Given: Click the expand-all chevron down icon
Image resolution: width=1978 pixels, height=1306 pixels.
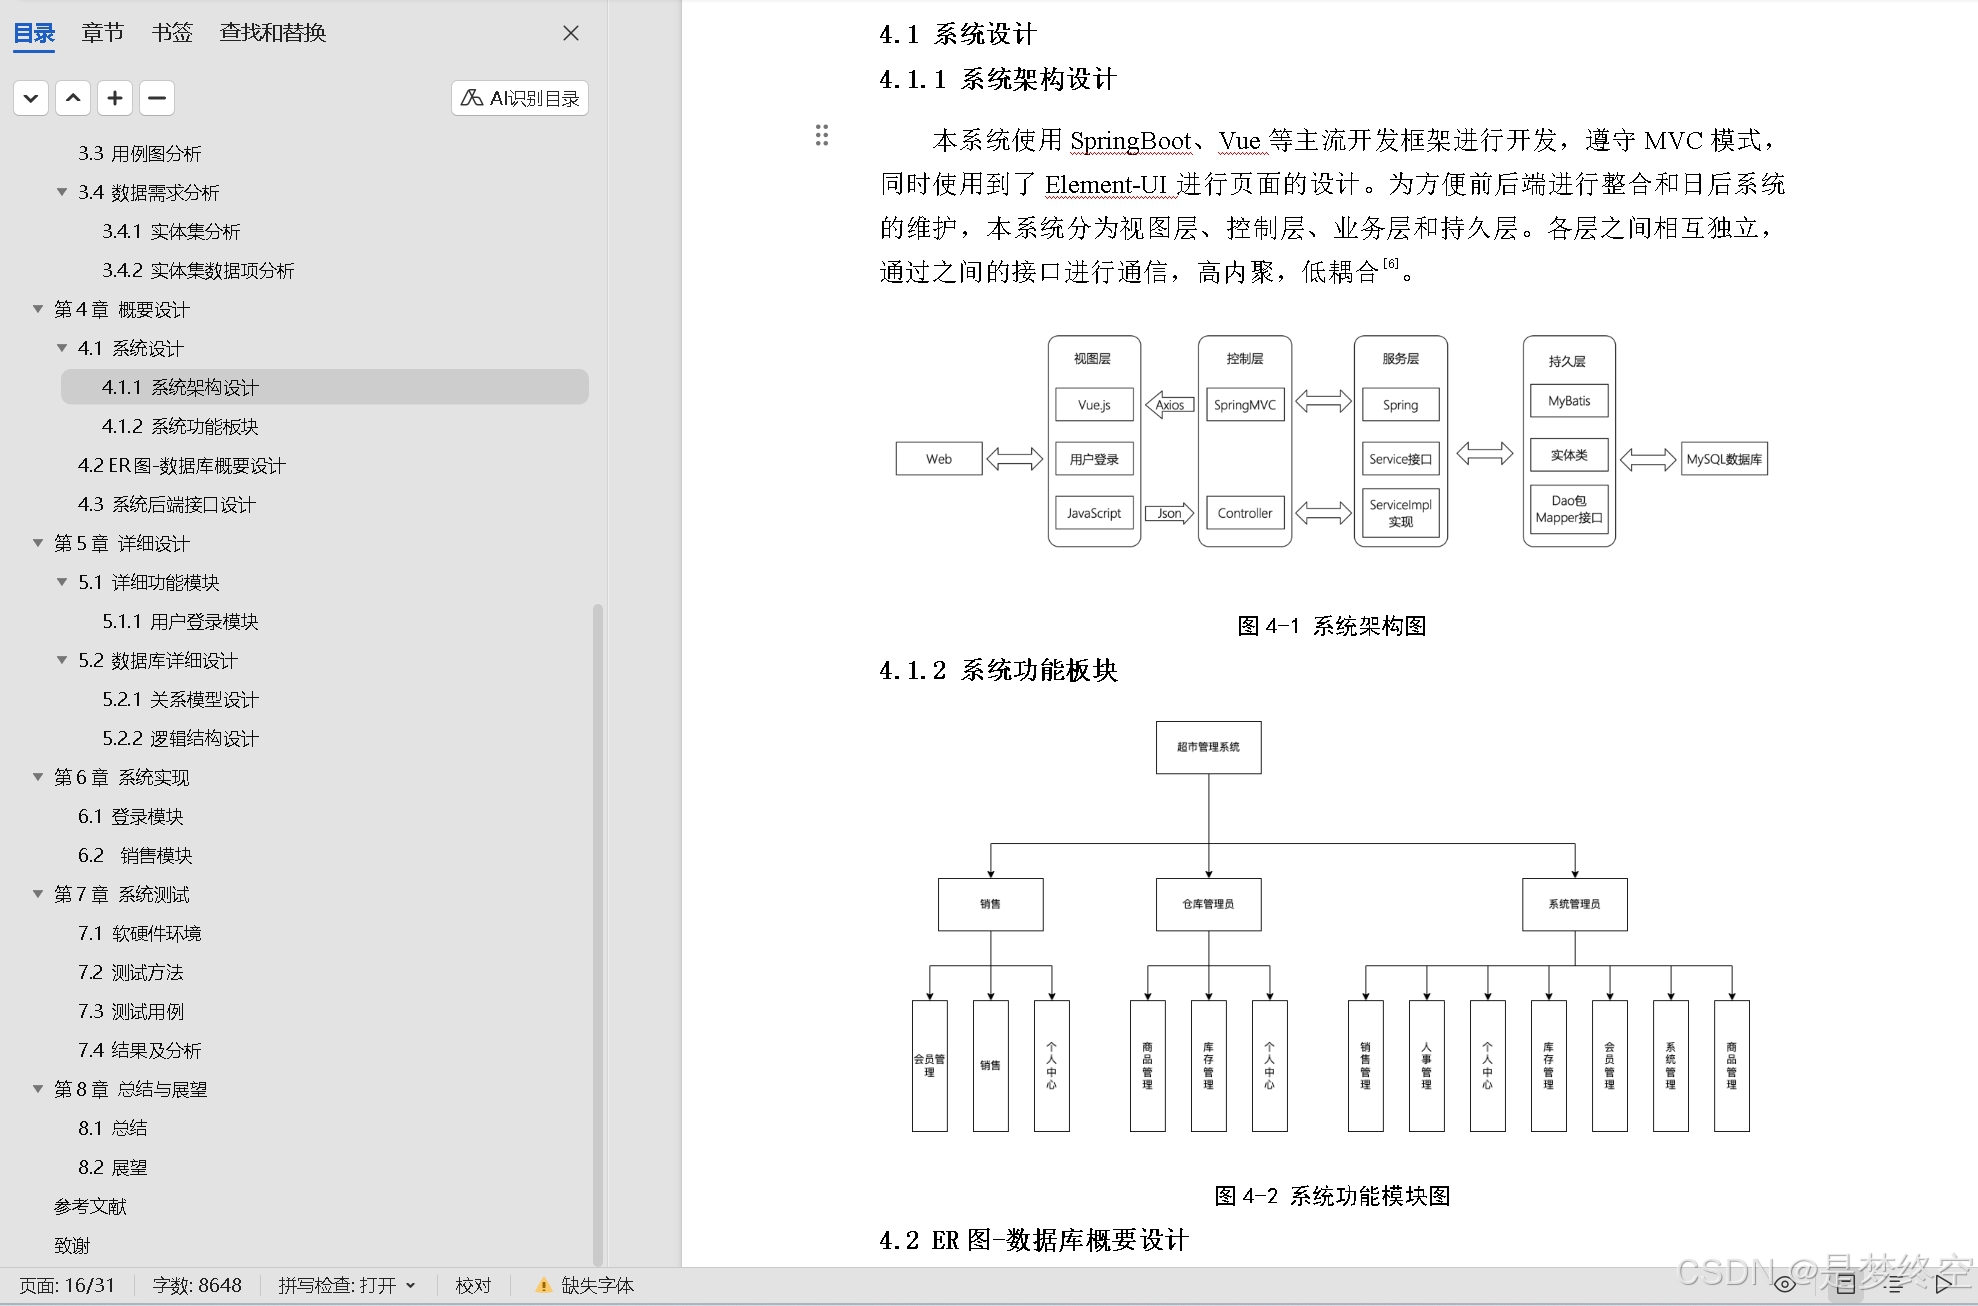Looking at the screenshot, I should (x=31, y=98).
